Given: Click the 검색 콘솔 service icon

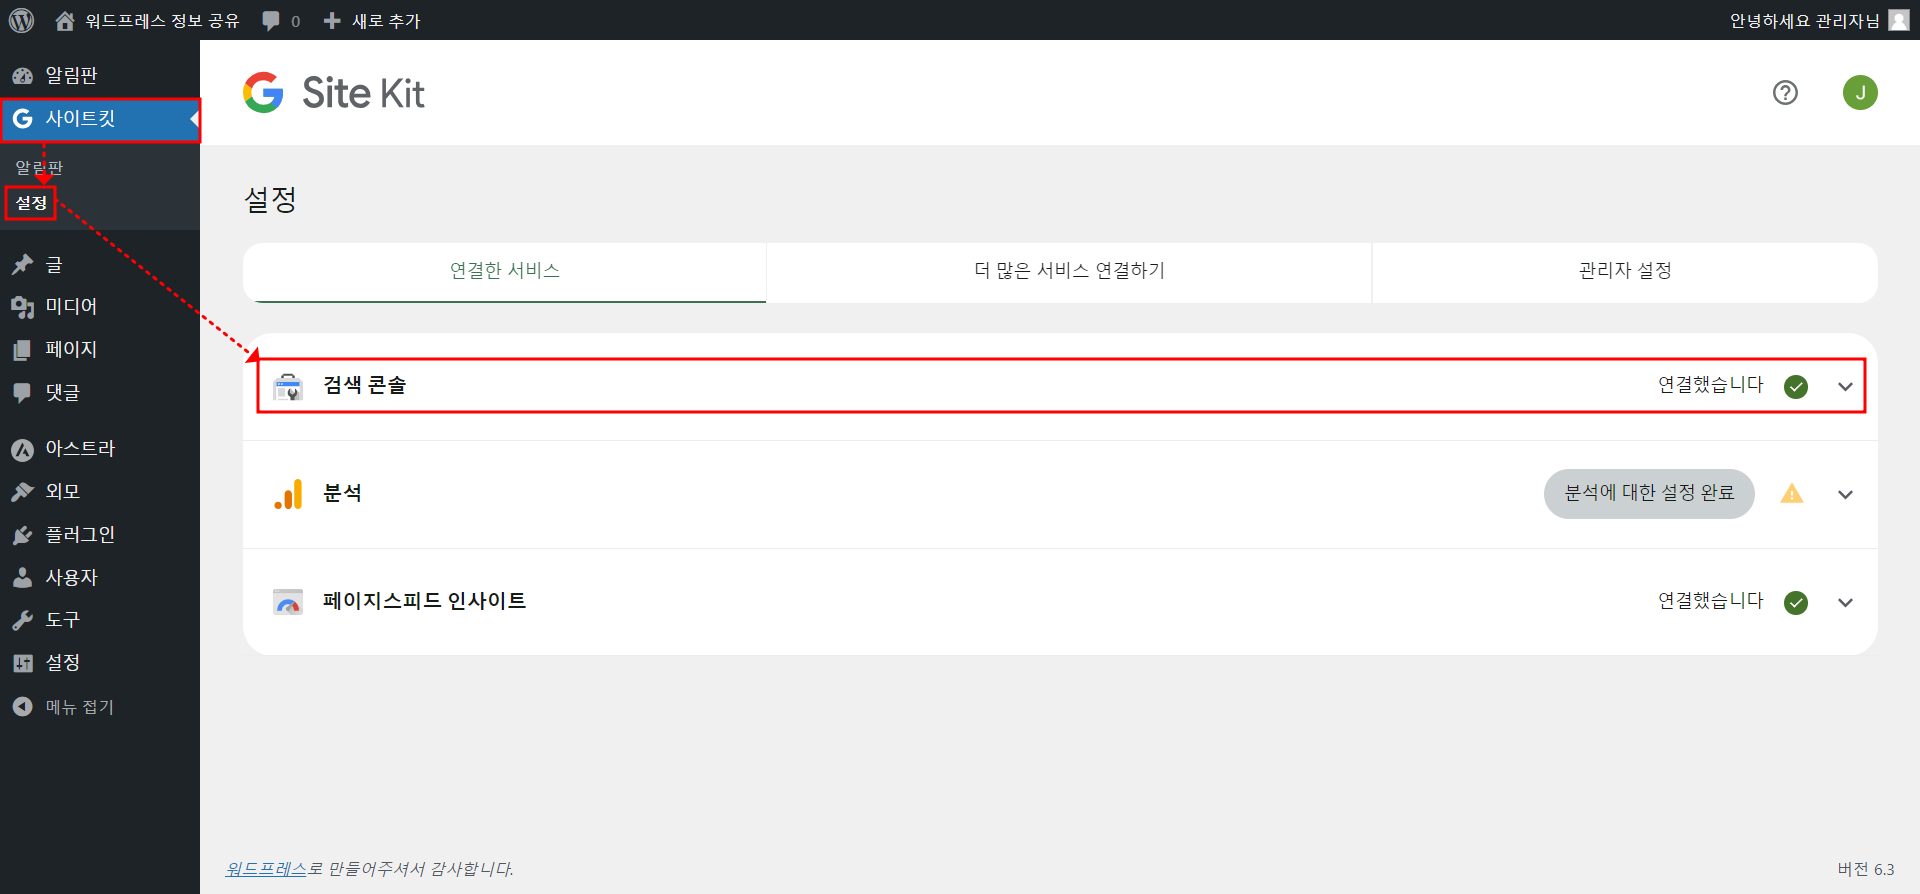Looking at the screenshot, I should (288, 386).
